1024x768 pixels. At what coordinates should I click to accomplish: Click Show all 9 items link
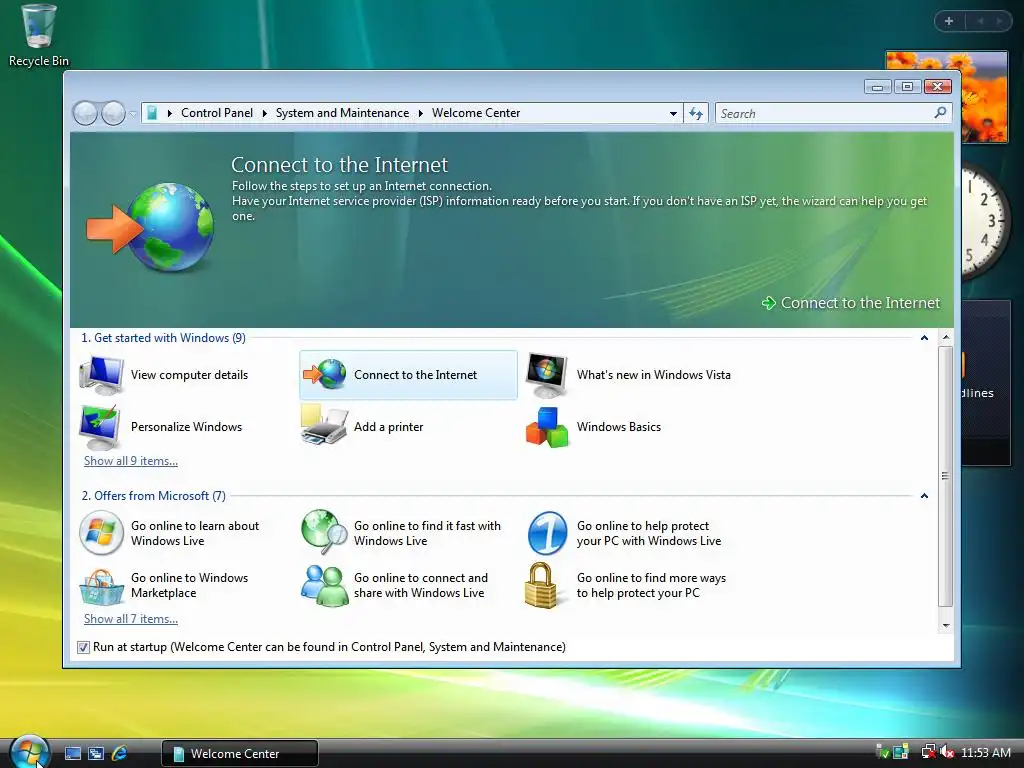[x=131, y=461]
